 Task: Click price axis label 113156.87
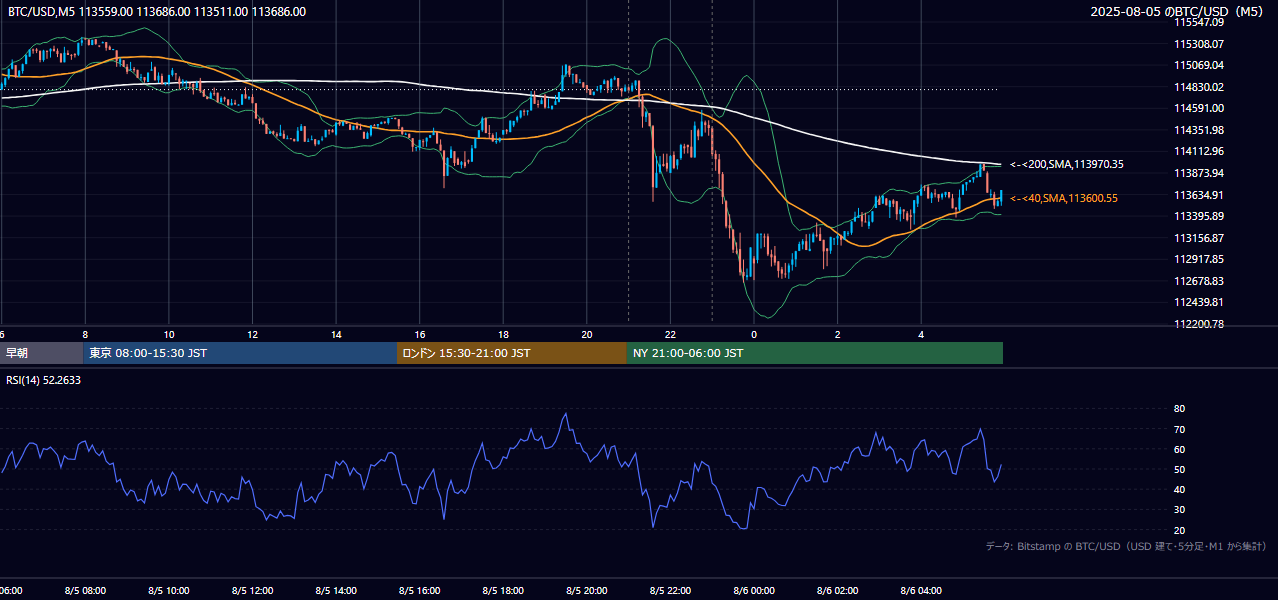click(x=1199, y=238)
